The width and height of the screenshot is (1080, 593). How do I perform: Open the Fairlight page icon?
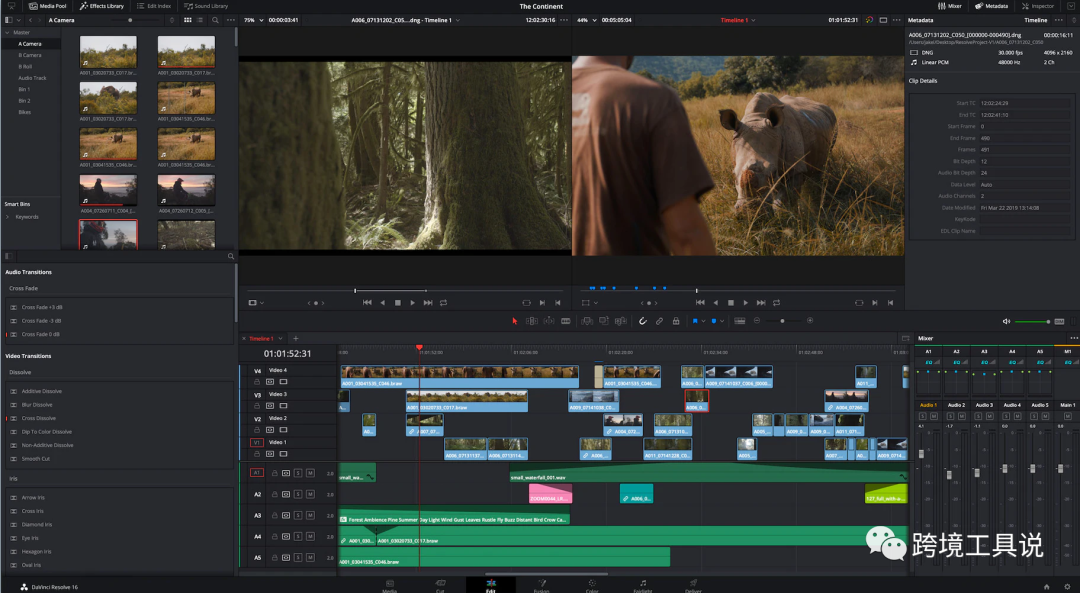click(642, 583)
